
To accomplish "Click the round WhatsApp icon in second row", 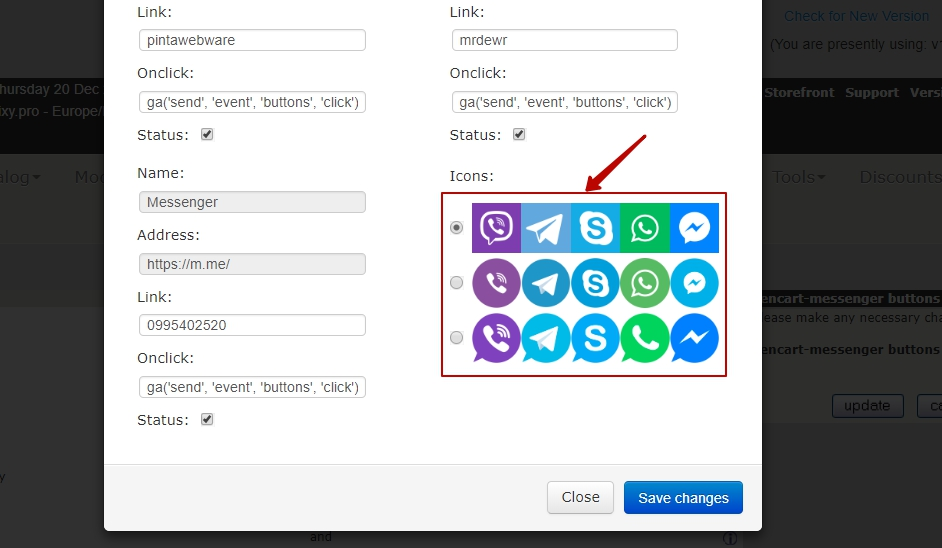I will click(645, 283).
